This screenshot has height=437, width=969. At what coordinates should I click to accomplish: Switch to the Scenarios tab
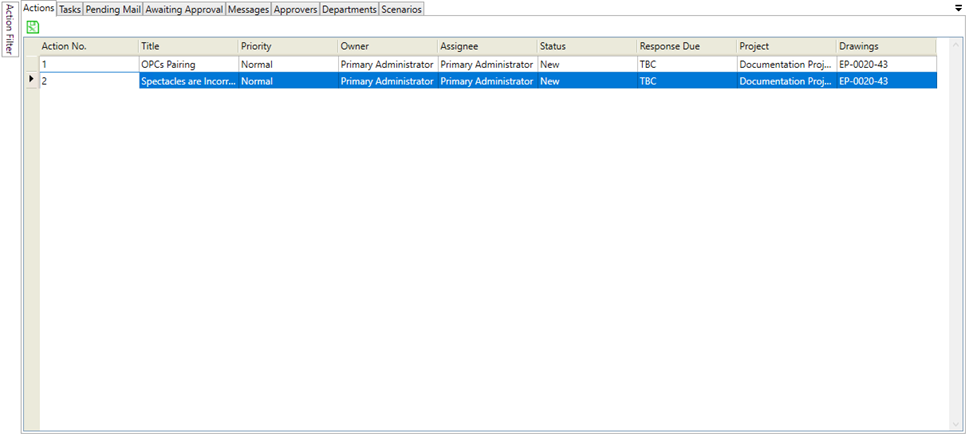402,9
